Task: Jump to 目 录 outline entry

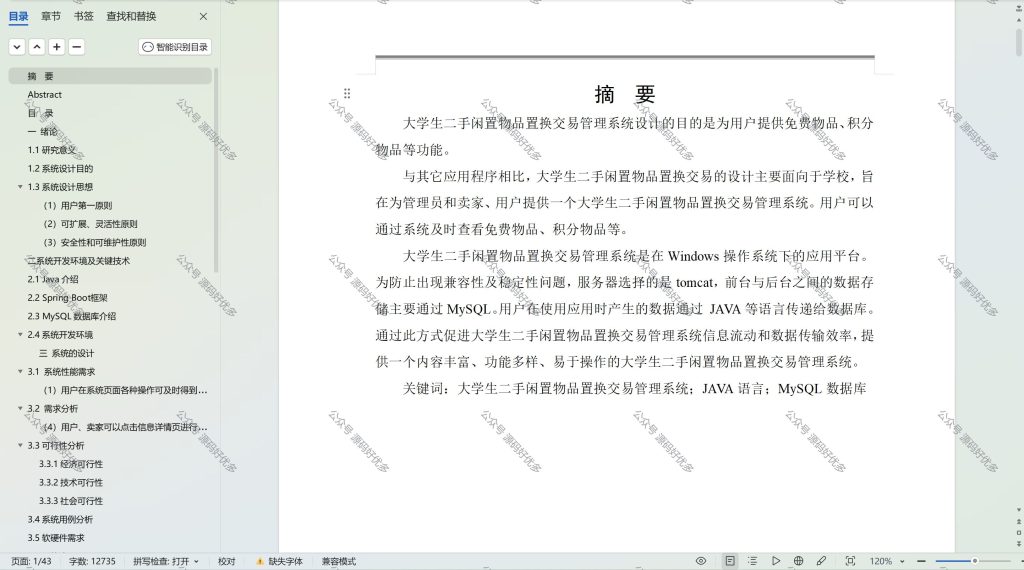Action: (40, 113)
